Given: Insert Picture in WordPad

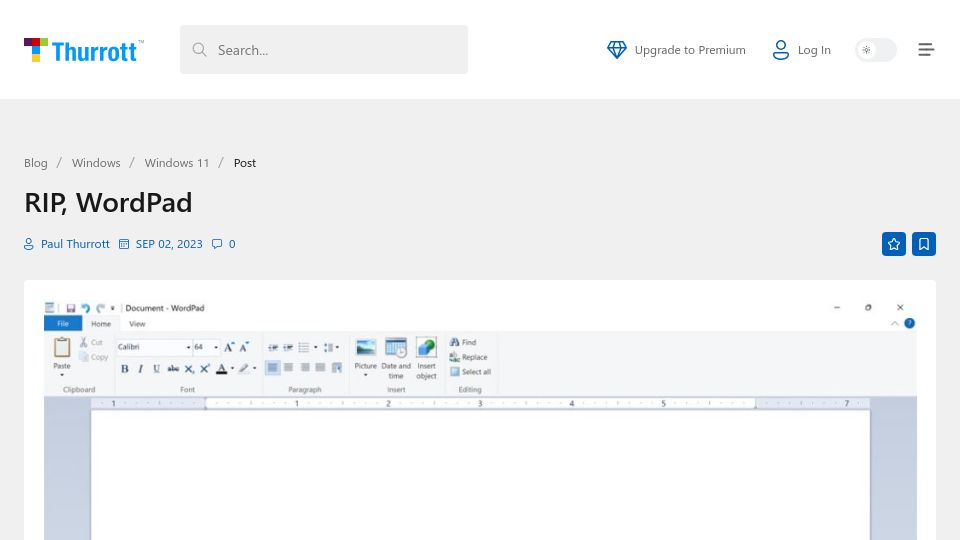Looking at the screenshot, I should tap(366, 358).
